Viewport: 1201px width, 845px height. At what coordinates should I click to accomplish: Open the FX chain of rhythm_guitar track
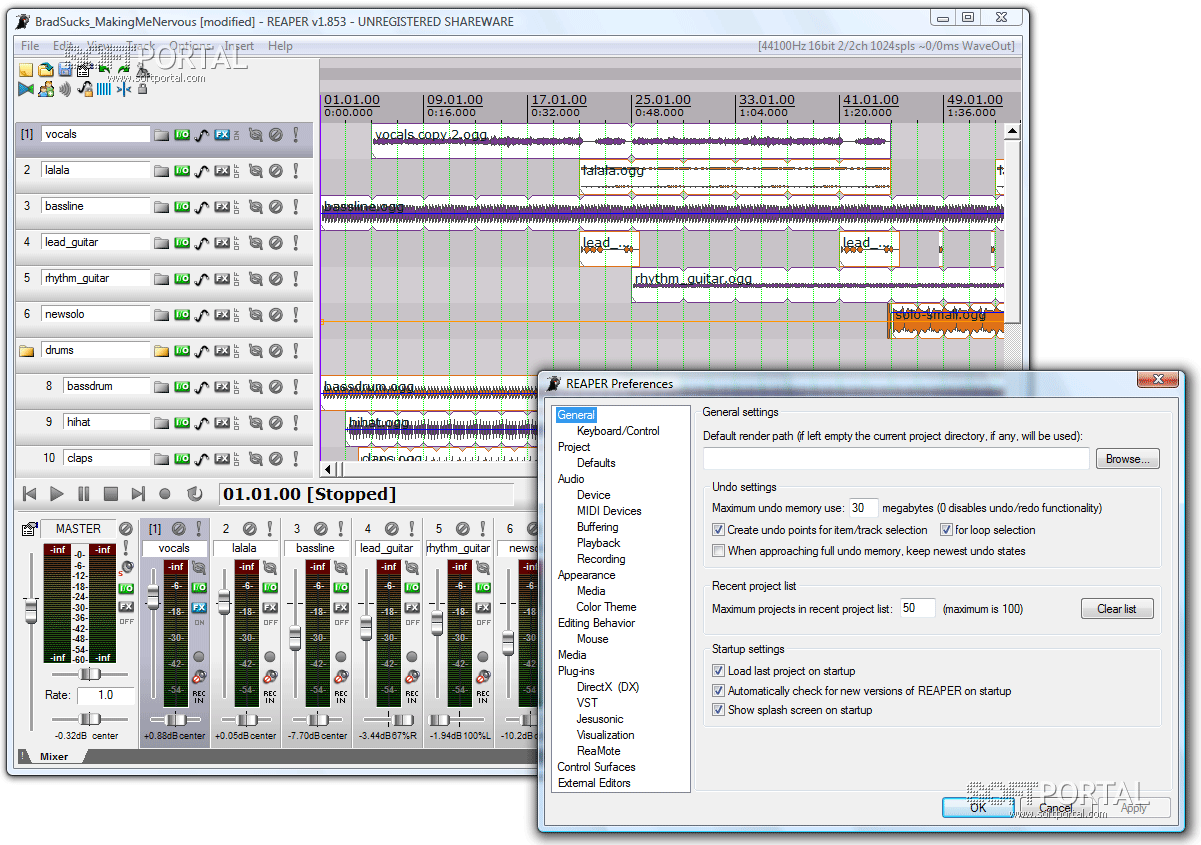(x=222, y=279)
